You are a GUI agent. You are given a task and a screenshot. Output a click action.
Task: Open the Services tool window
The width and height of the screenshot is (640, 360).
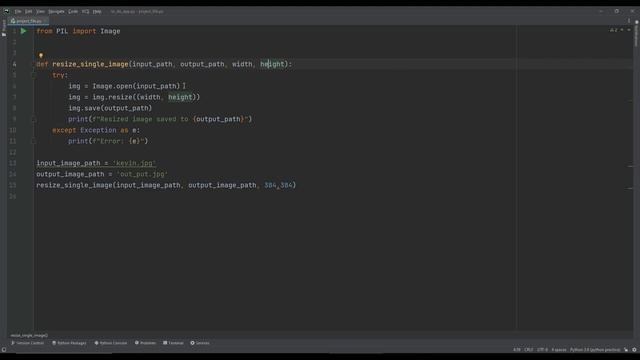click(x=200, y=343)
